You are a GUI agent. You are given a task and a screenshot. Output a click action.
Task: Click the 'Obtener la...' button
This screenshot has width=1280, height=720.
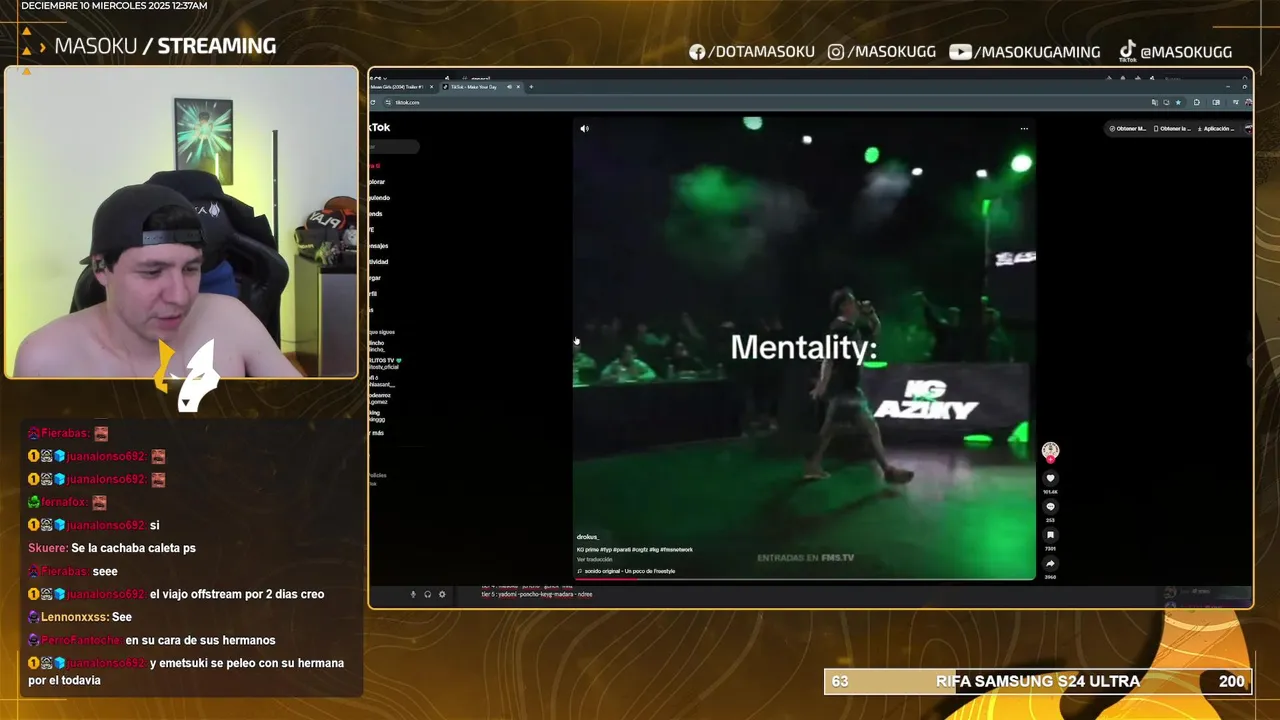coord(1172,128)
